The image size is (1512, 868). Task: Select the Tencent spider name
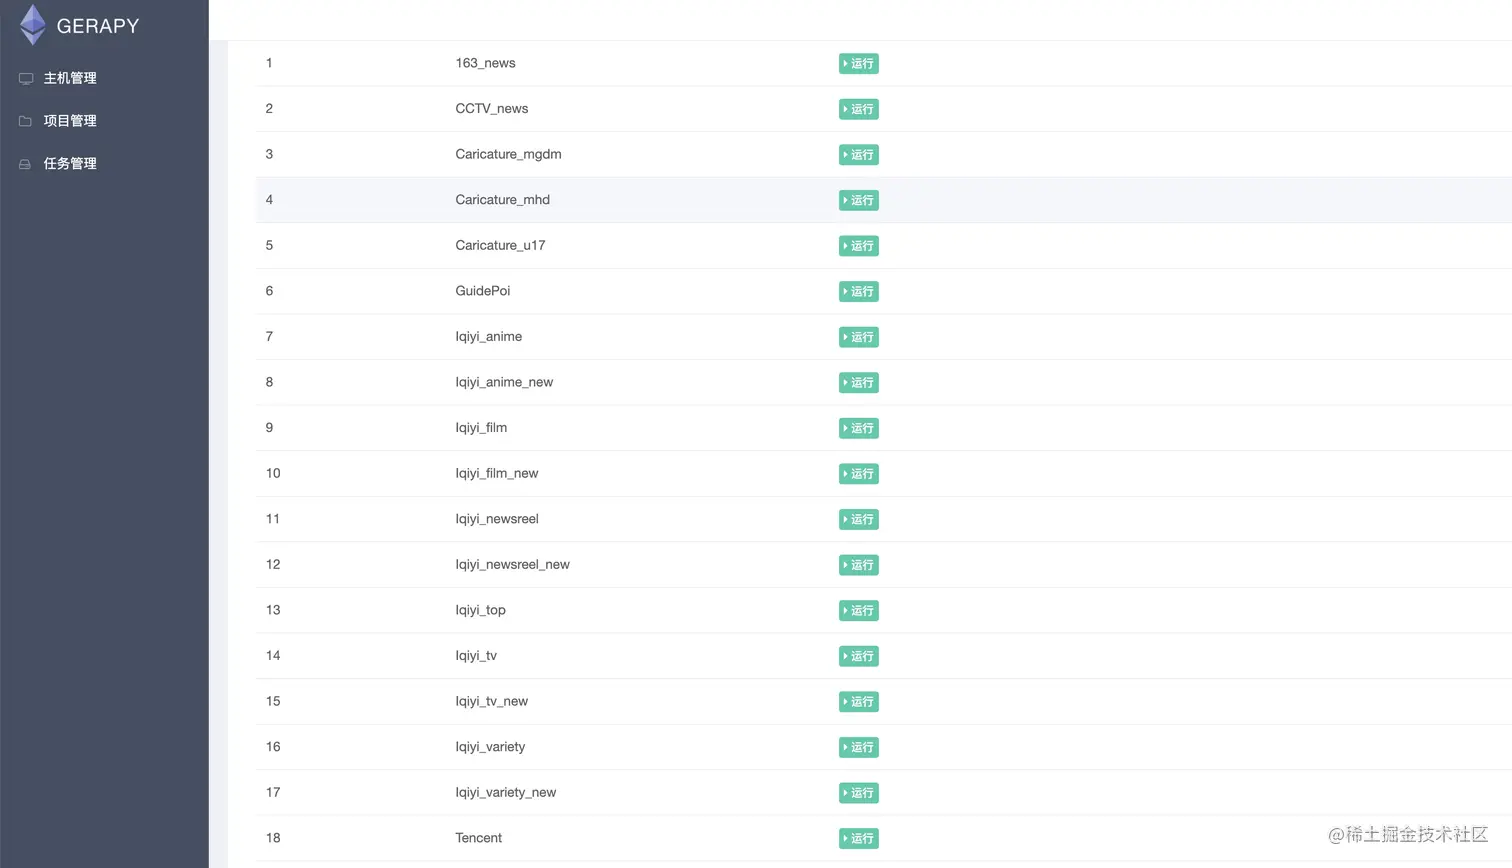click(478, 838)
